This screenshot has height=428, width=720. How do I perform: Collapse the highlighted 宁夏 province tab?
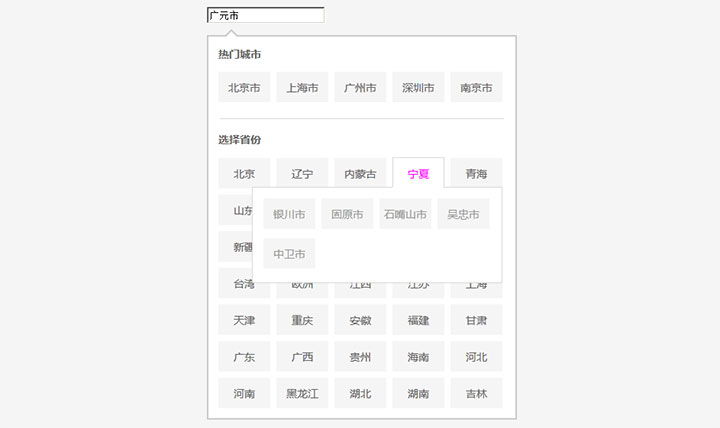point(418,174)
